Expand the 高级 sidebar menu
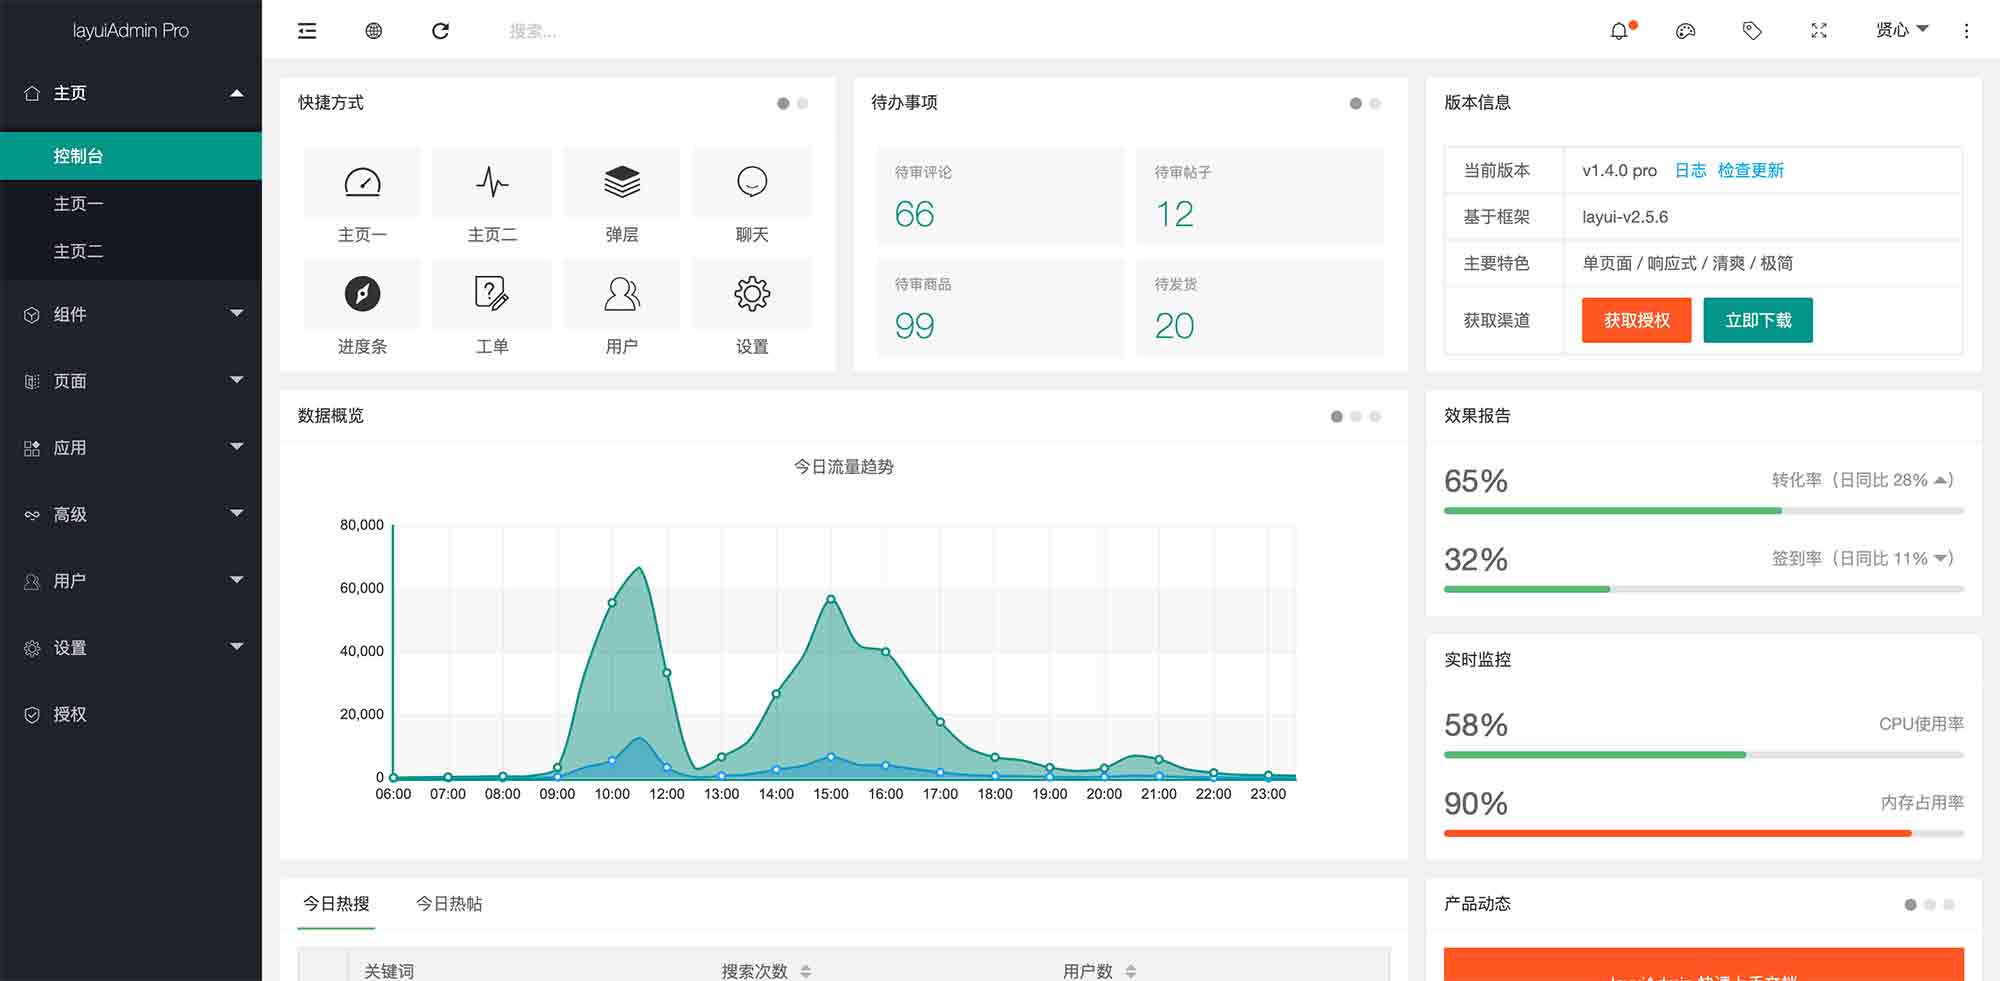Screen dimensions: 2000x981 point(131,514)
